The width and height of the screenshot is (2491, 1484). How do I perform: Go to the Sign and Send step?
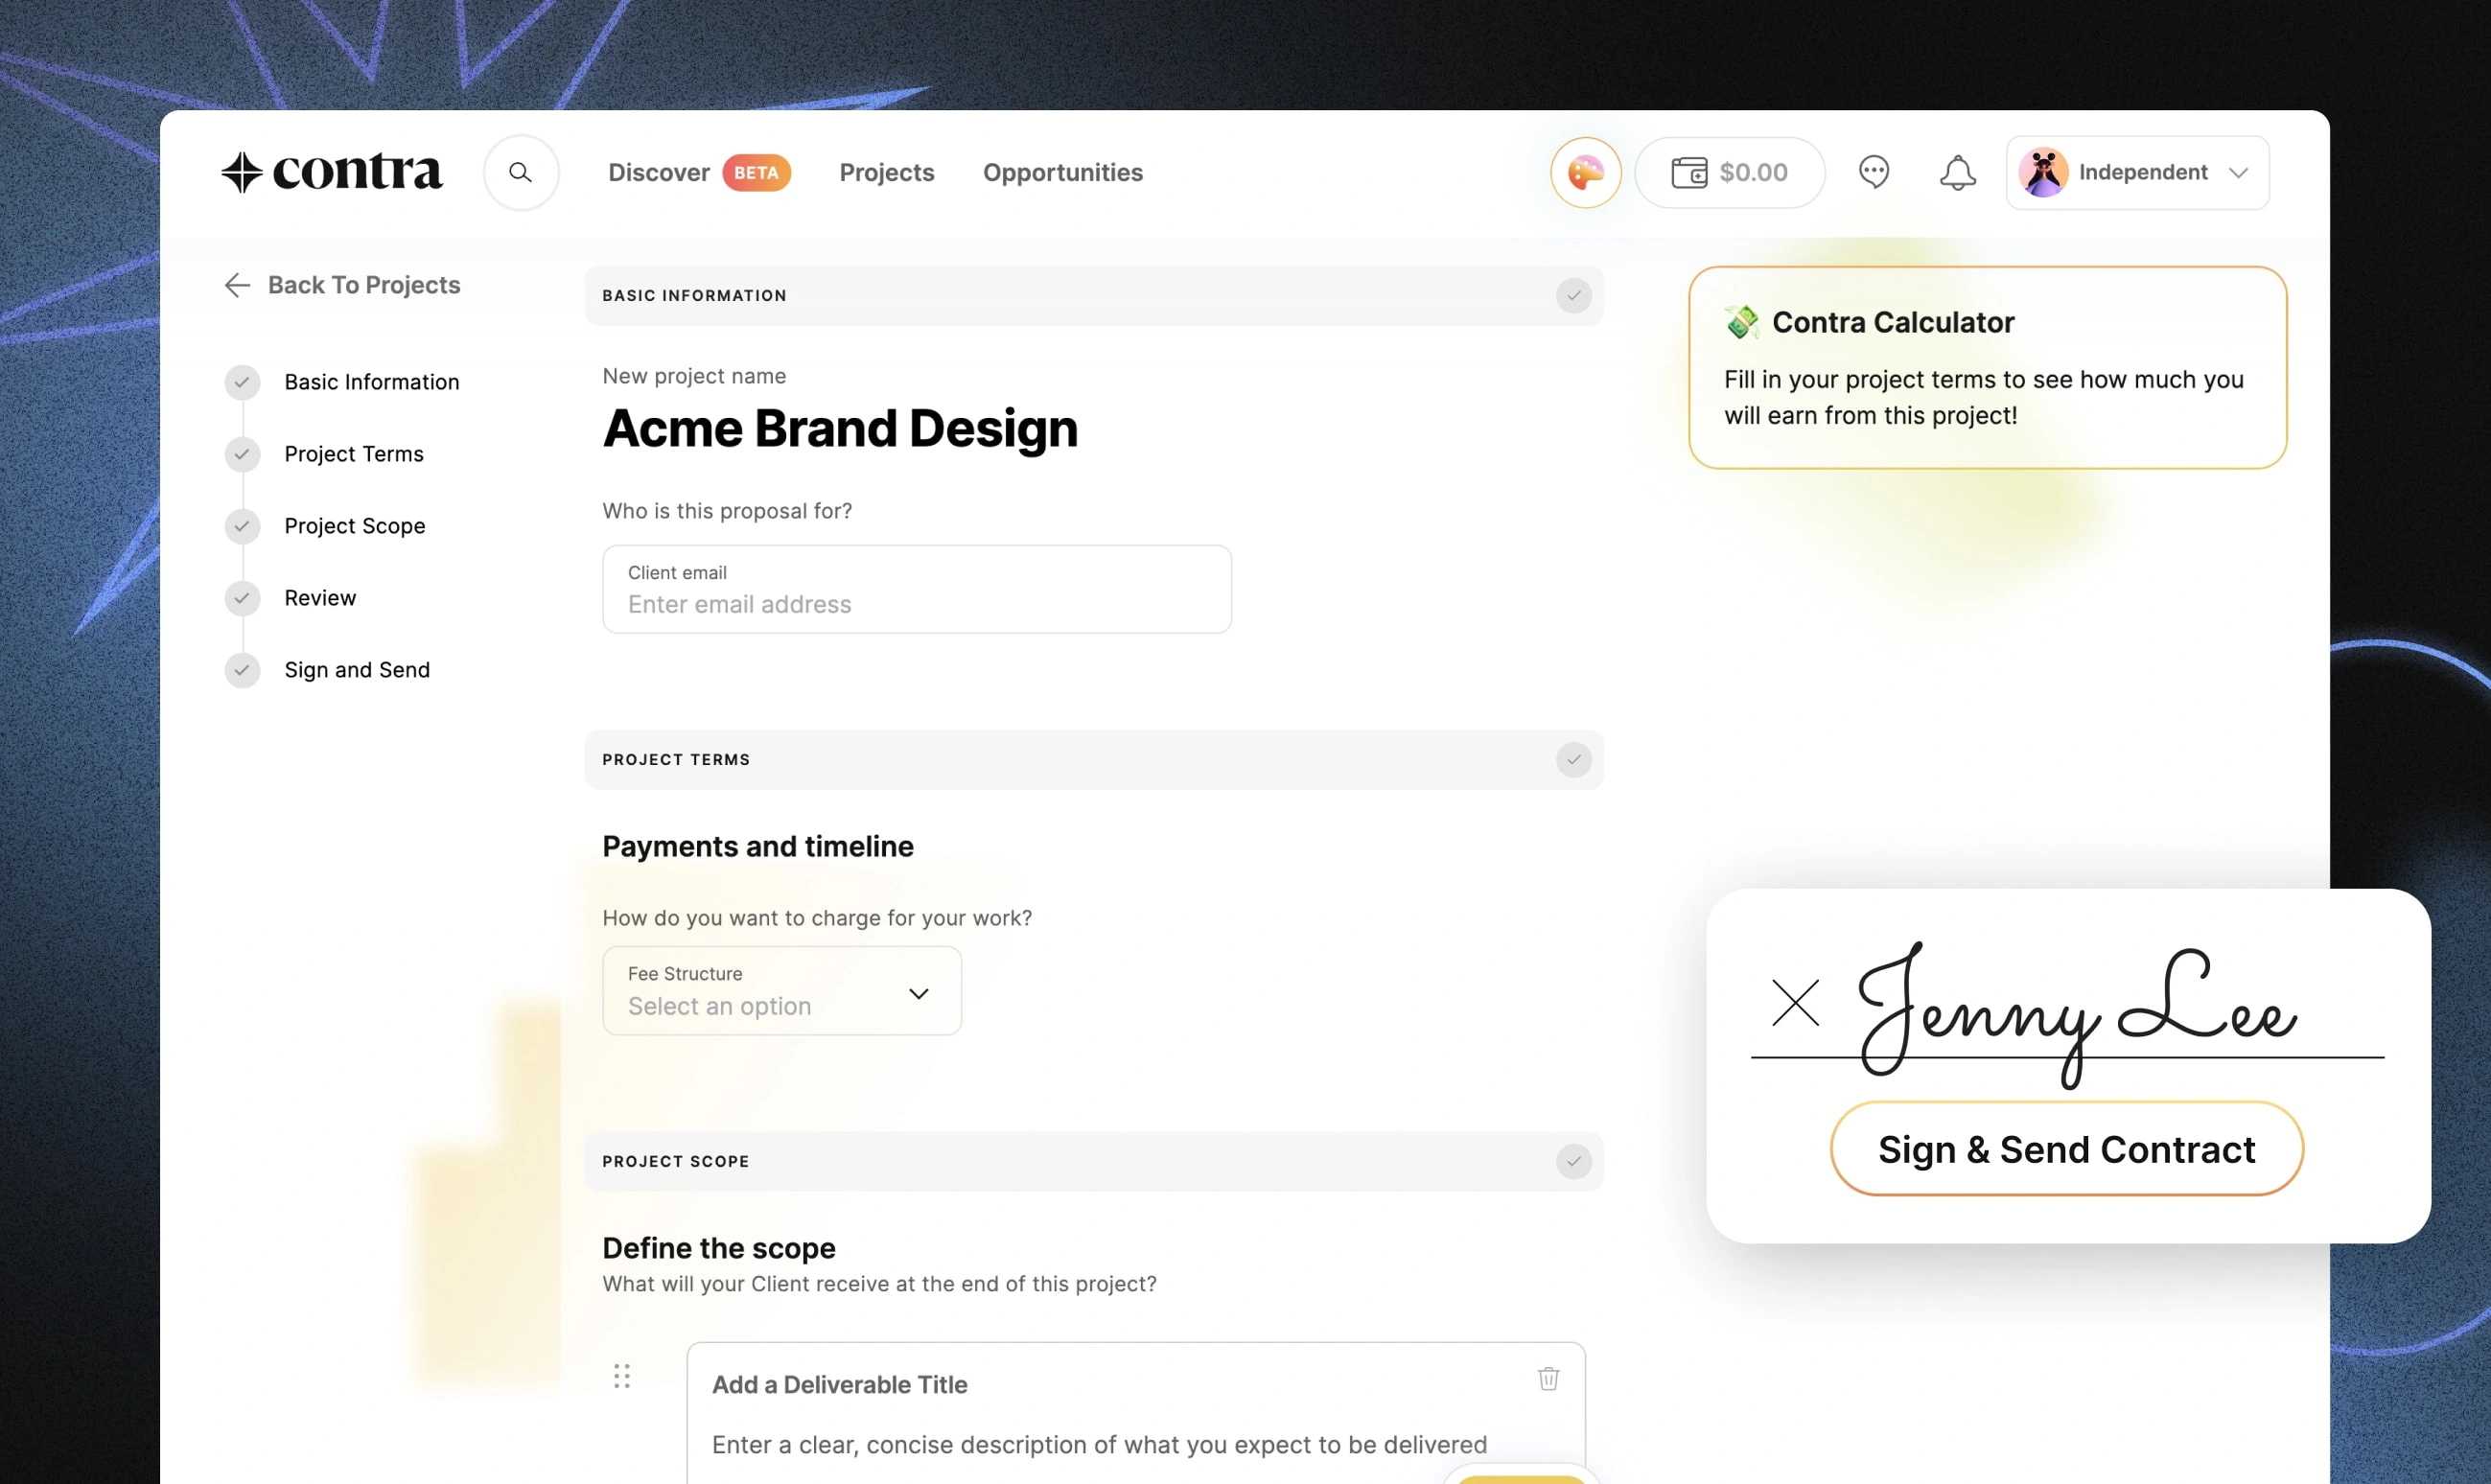356,669
